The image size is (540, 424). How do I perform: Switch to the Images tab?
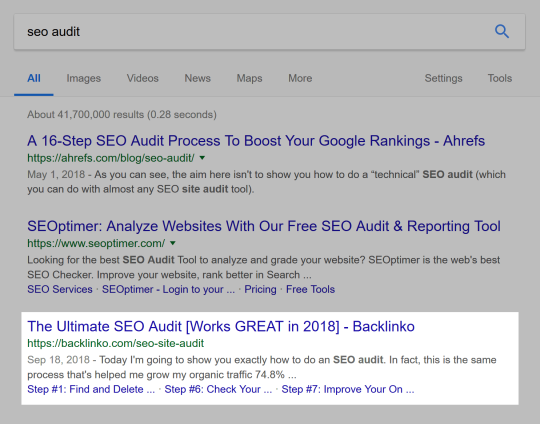pos(84,79)
